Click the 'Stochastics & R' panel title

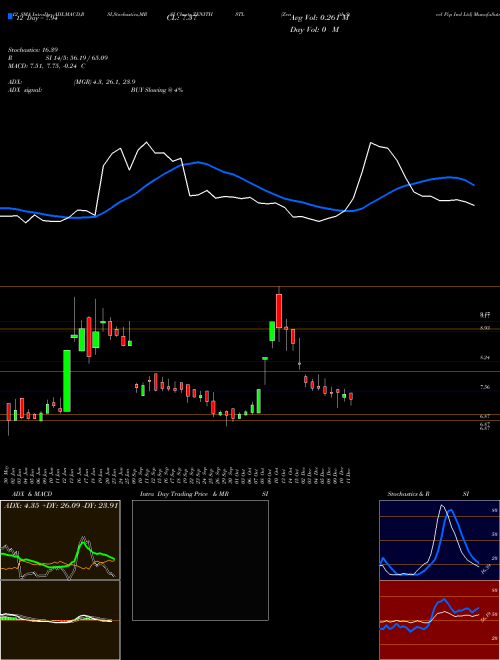(x=409, y=494)
